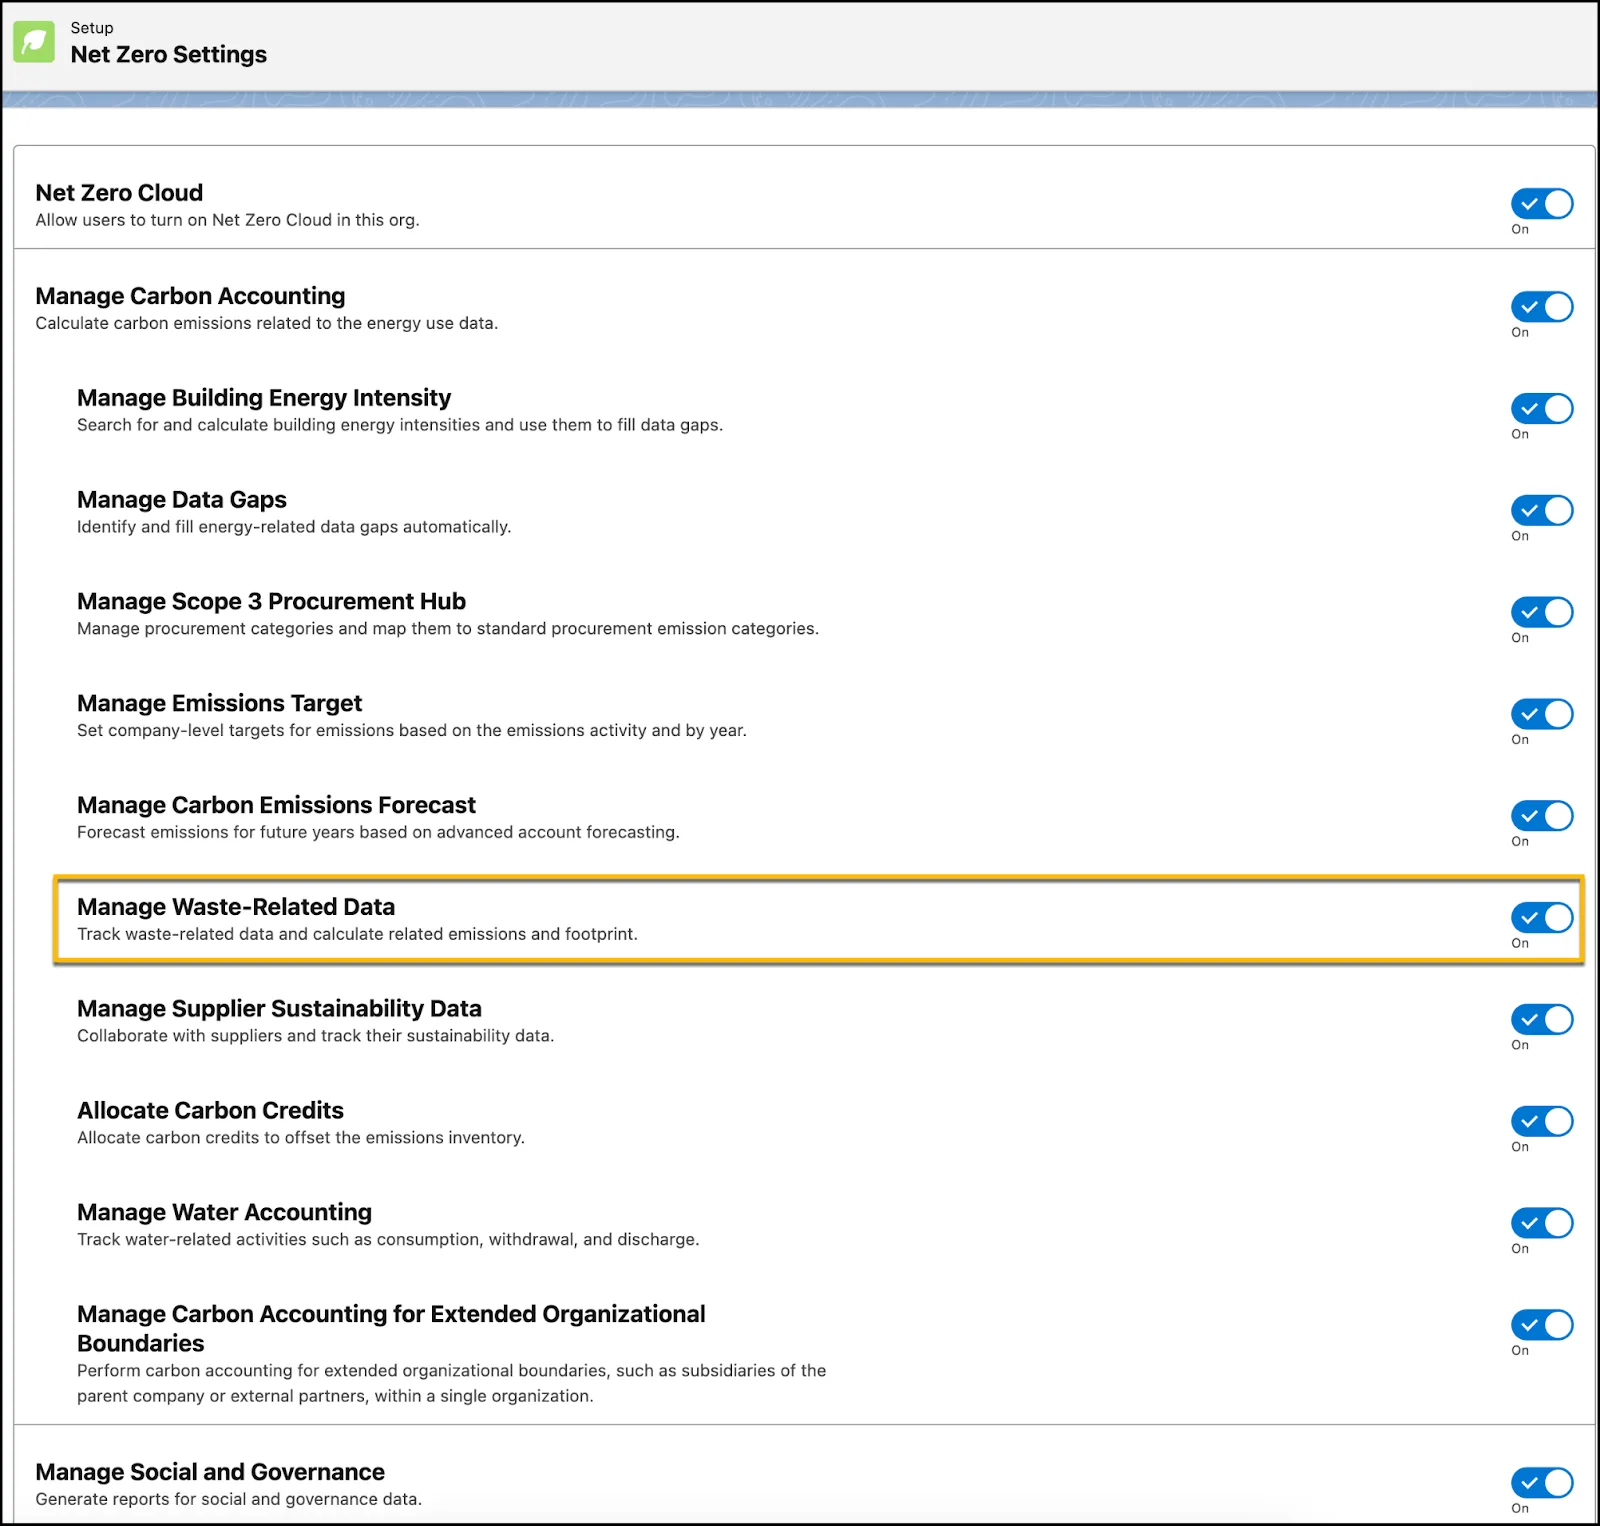Image resolution: width=1600 pixels, height=1526 pixels.
Task: Click 'Search for and calculate building energy intensities' text
Action: click(x=399, y=425)
